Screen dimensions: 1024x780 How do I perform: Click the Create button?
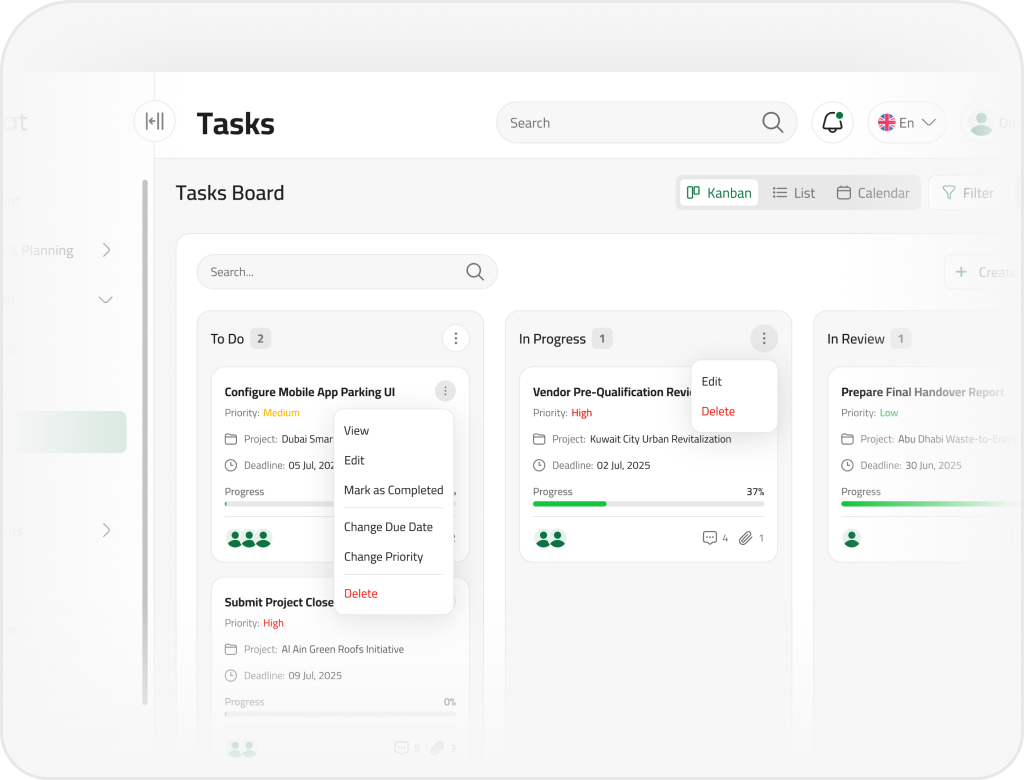click(985, 272)
